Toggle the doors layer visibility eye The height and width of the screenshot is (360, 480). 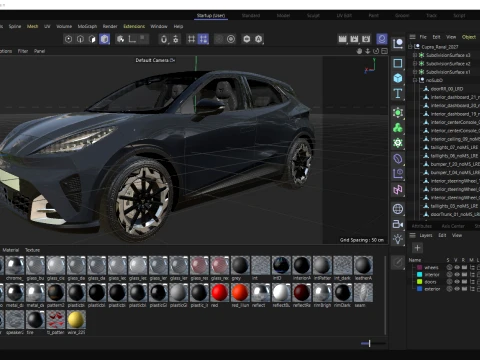[457, 282]
